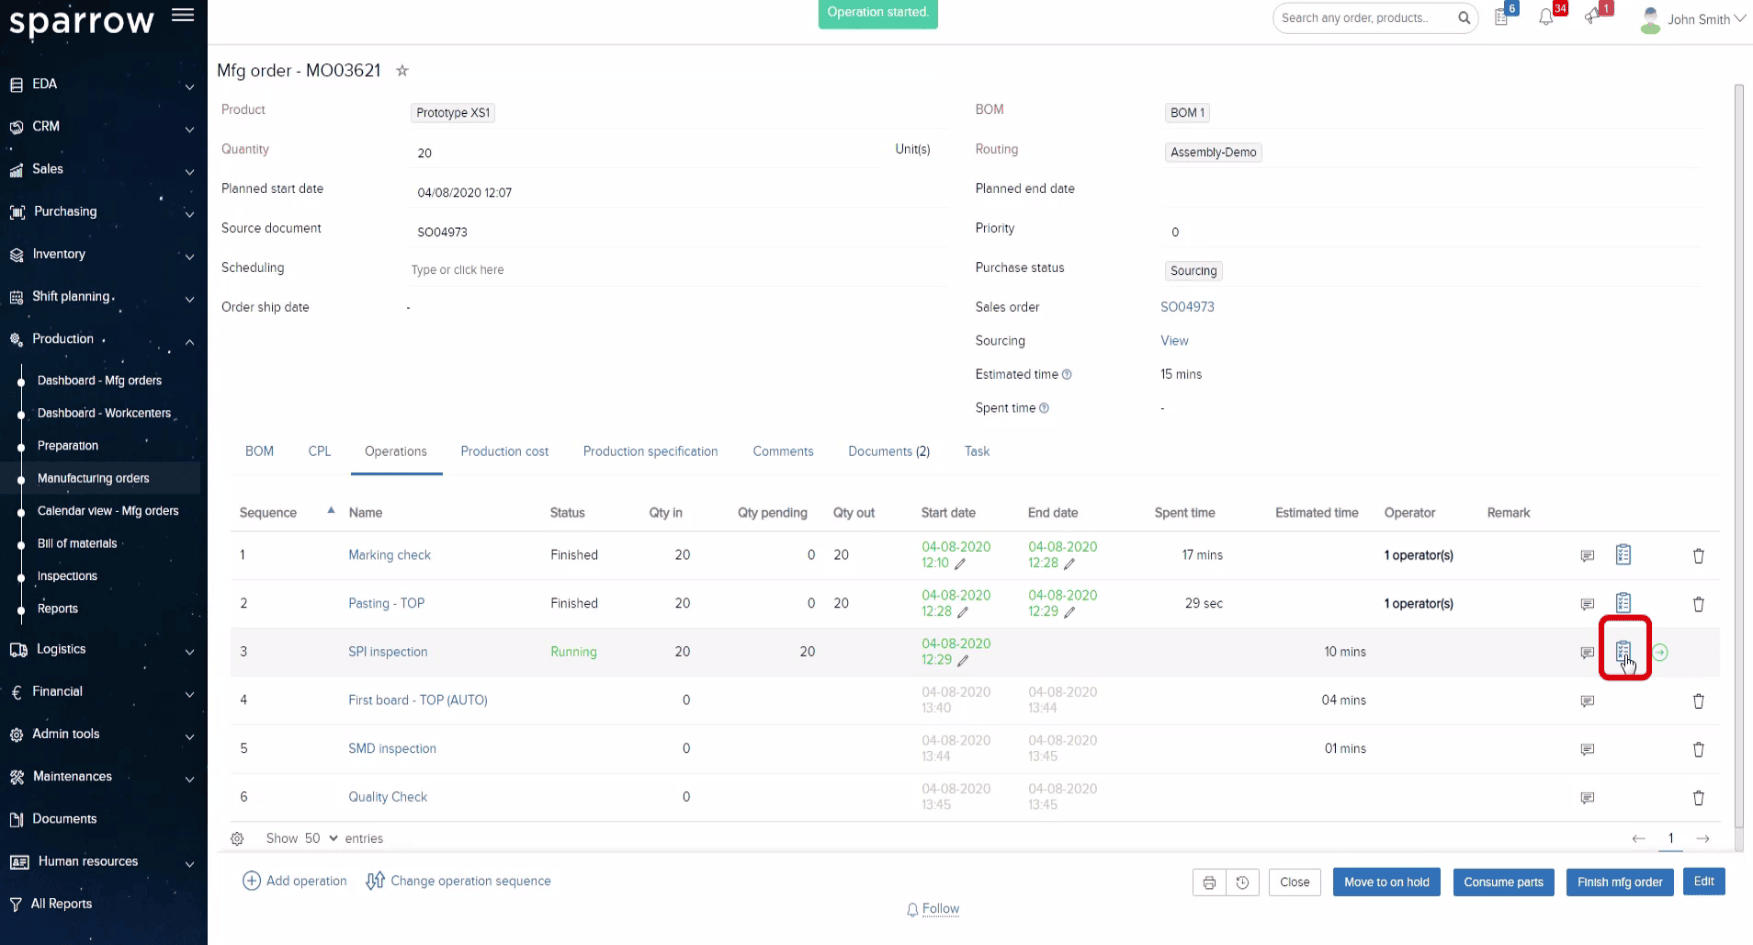Open comment icon for Quality Check row

(1587, 798)
